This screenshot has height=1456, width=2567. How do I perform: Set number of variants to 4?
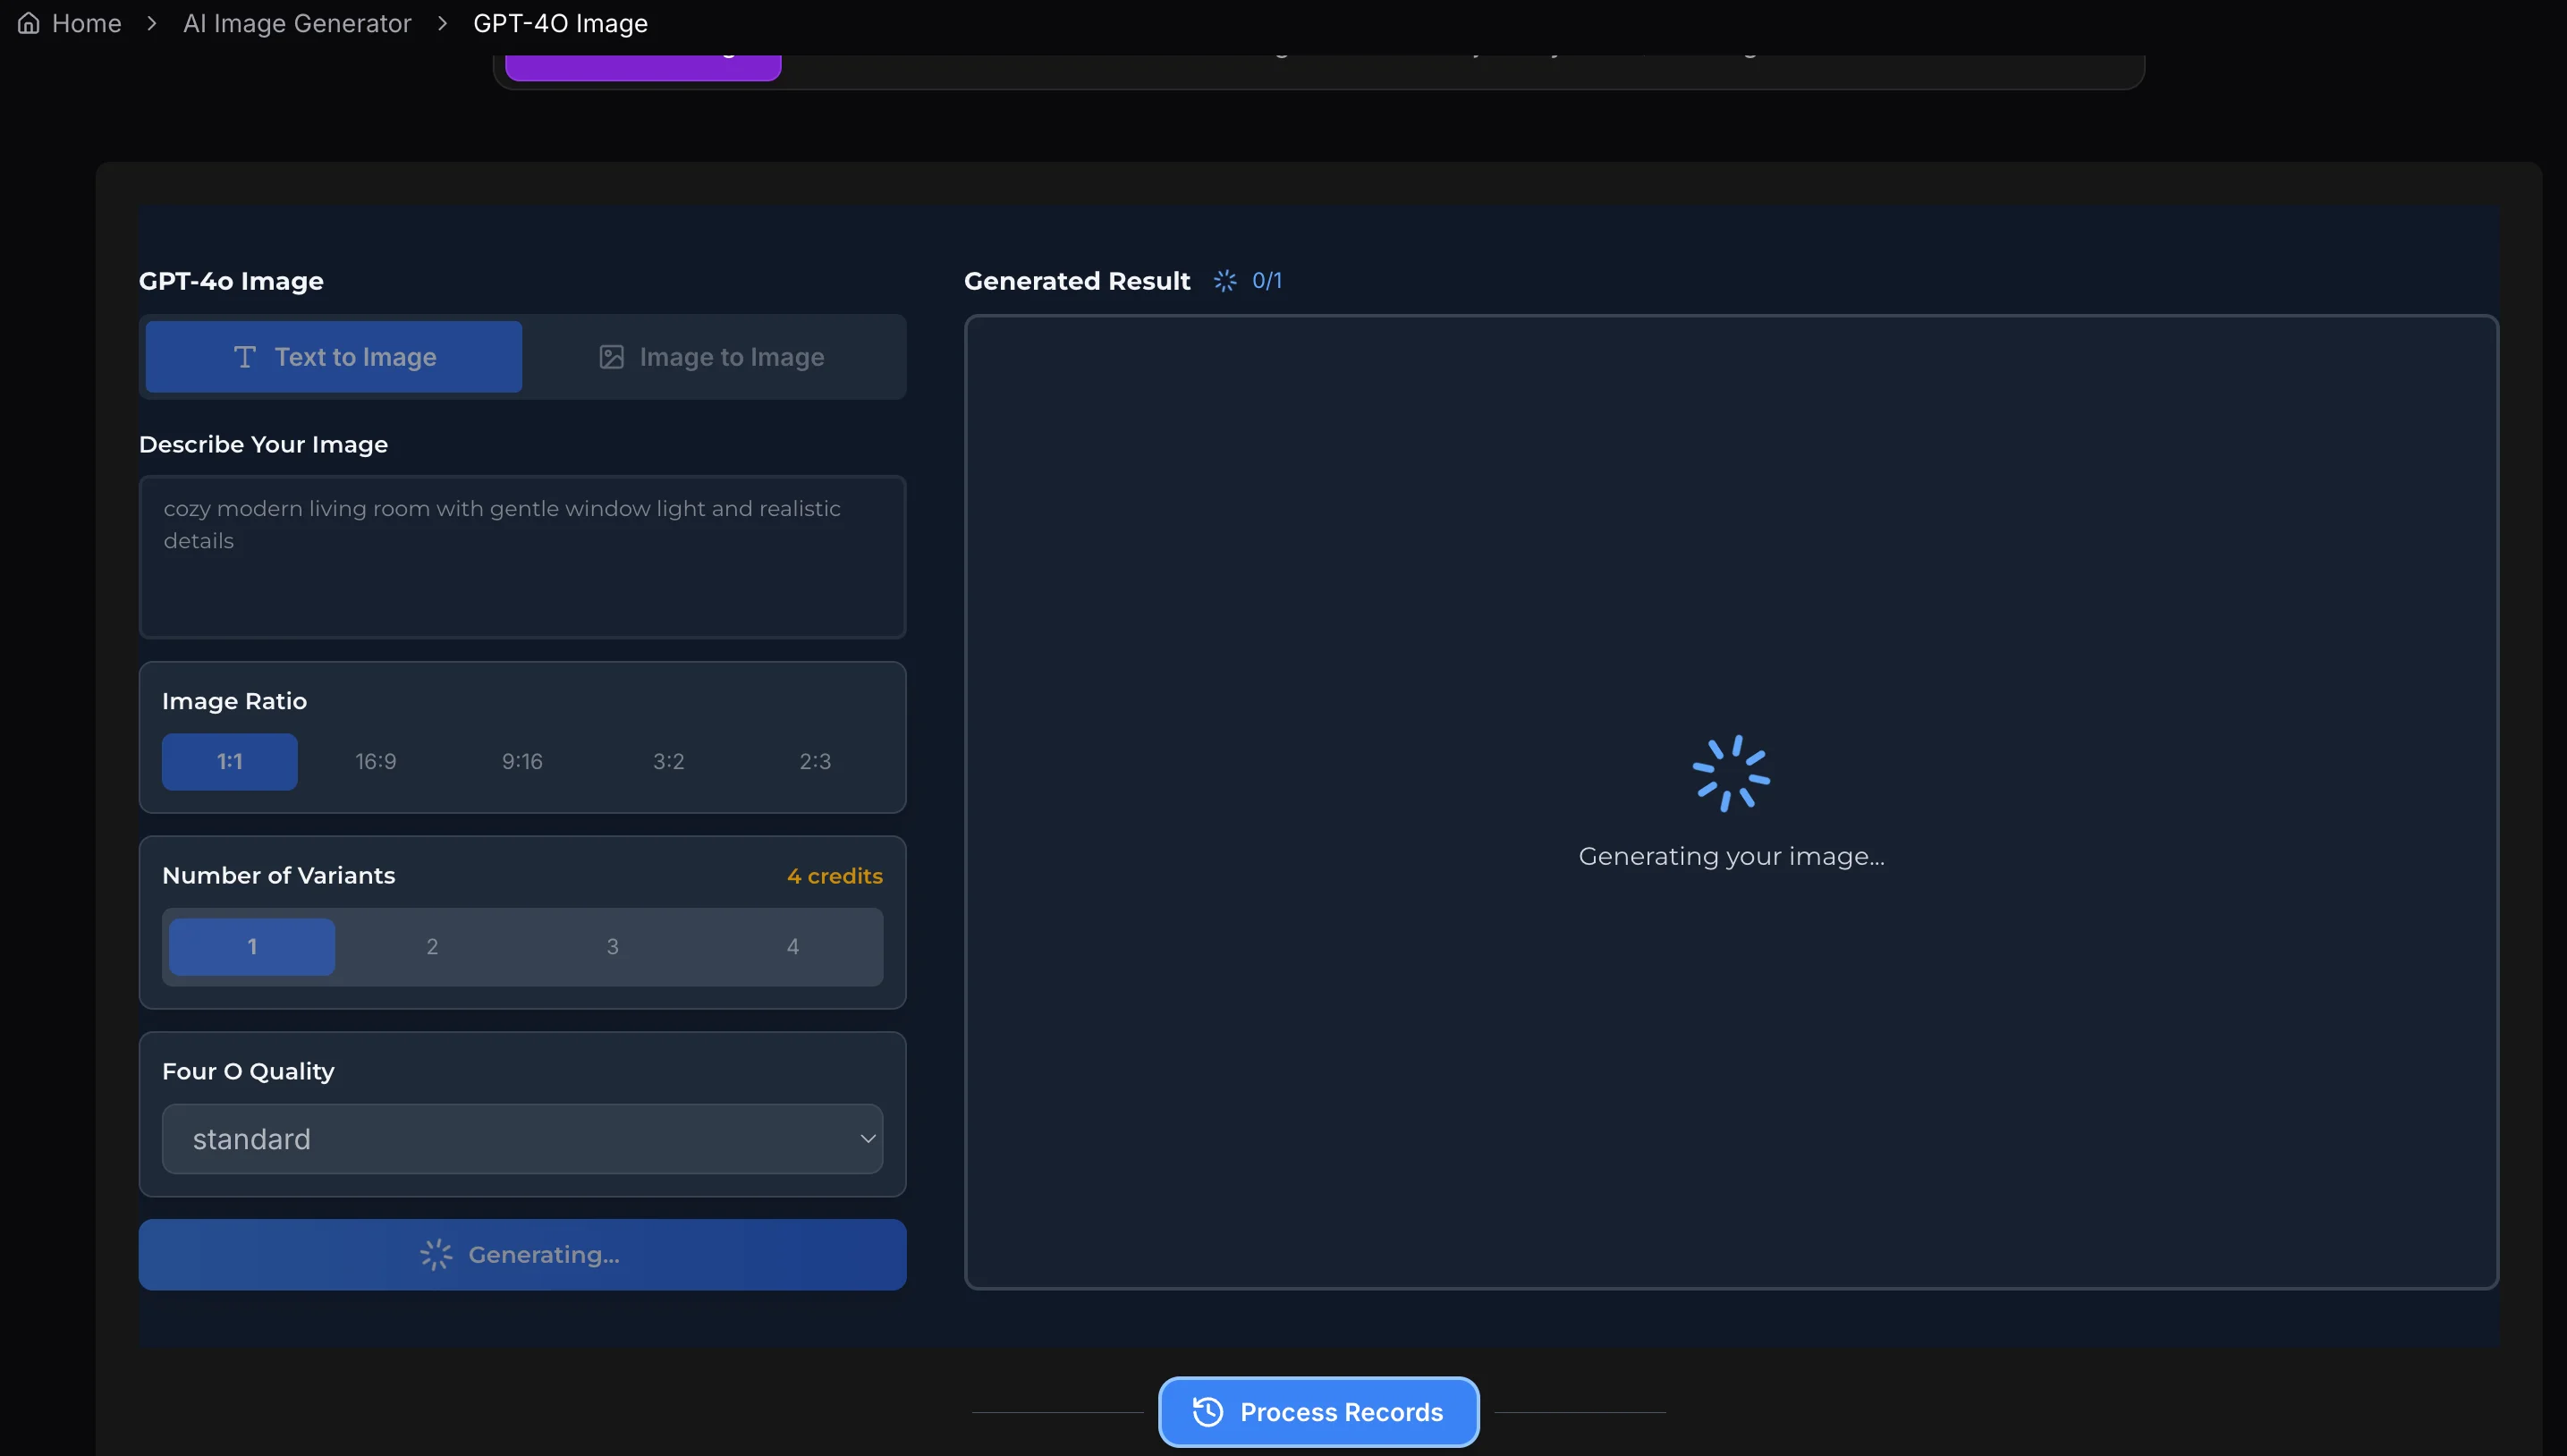click(x=792, y=947)
